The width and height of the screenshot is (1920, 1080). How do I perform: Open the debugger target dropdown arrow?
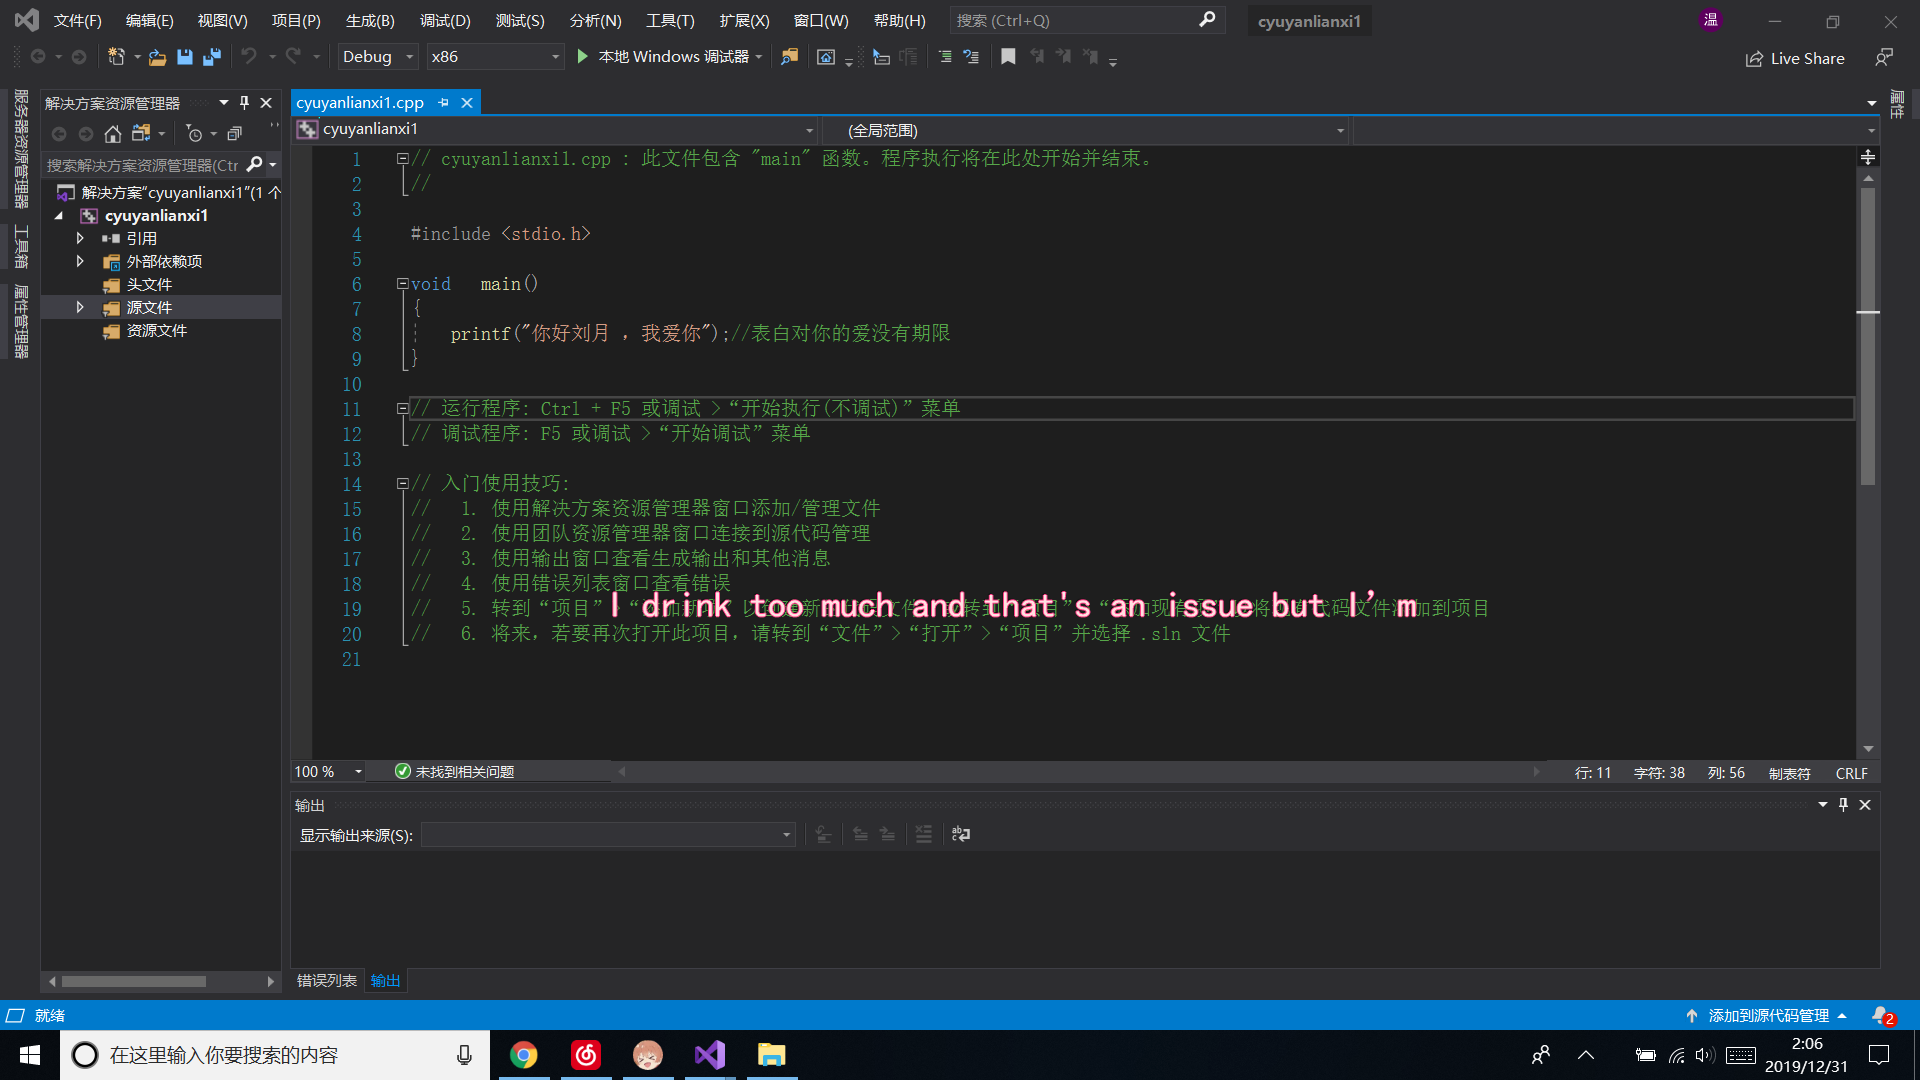click(759, 57)
